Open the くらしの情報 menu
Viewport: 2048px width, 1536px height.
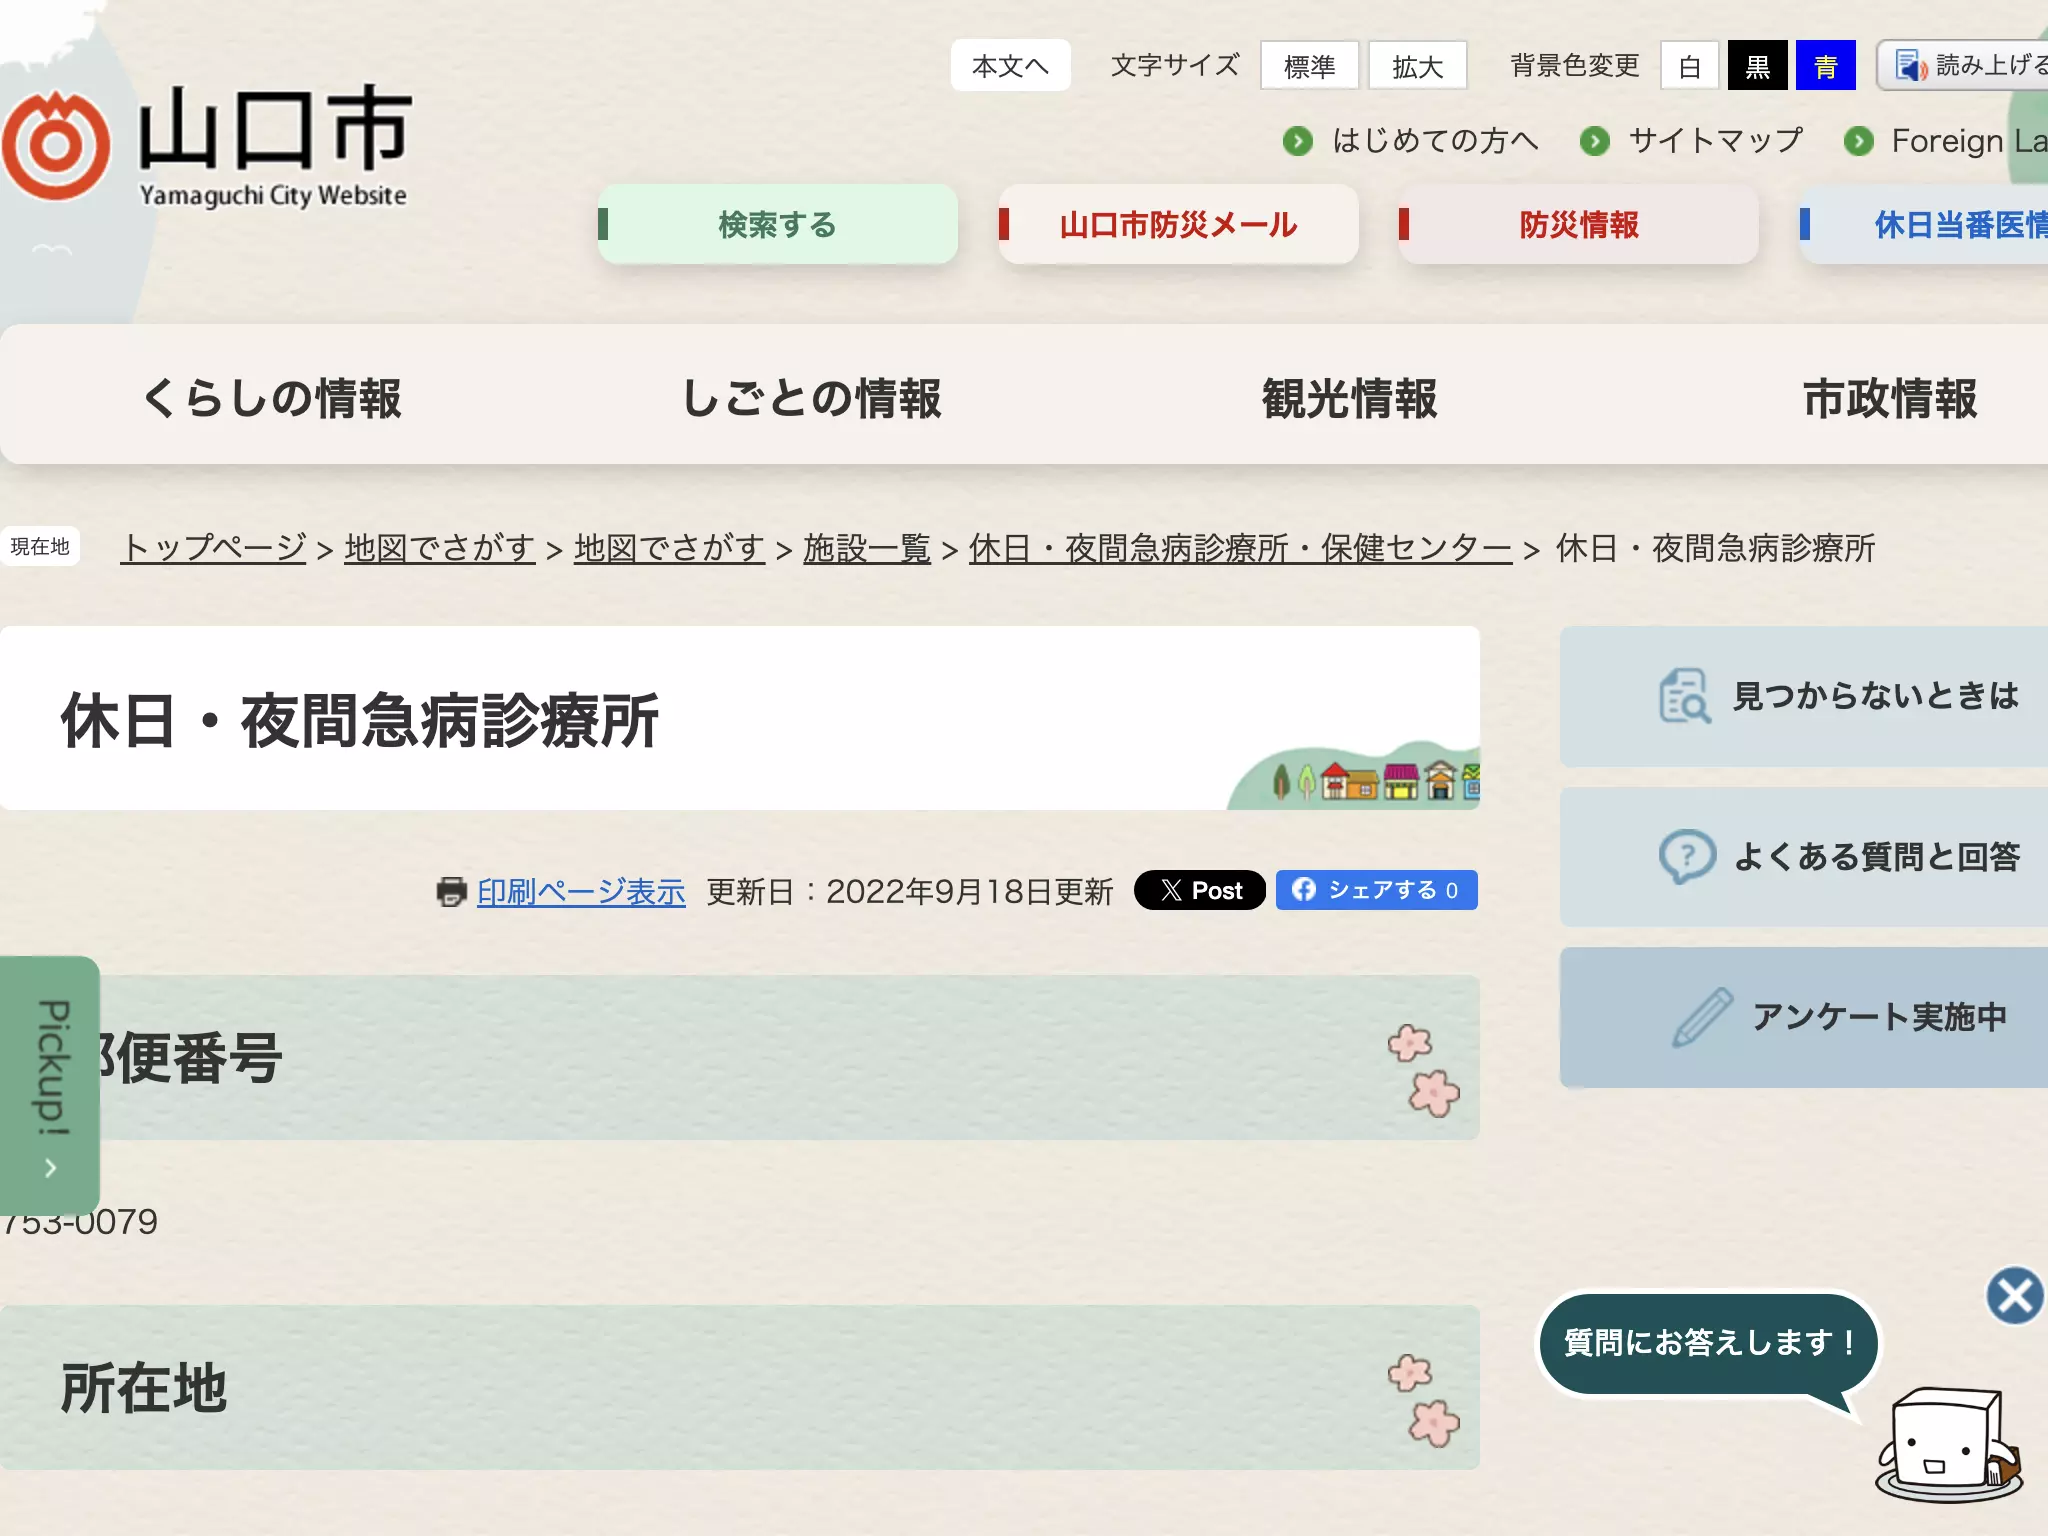coord(271,397)
